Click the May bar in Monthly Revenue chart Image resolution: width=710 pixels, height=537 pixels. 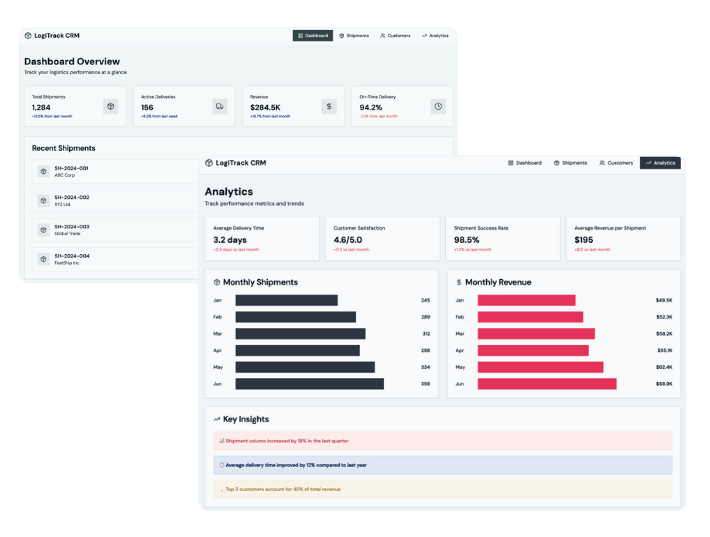(540, 367)
